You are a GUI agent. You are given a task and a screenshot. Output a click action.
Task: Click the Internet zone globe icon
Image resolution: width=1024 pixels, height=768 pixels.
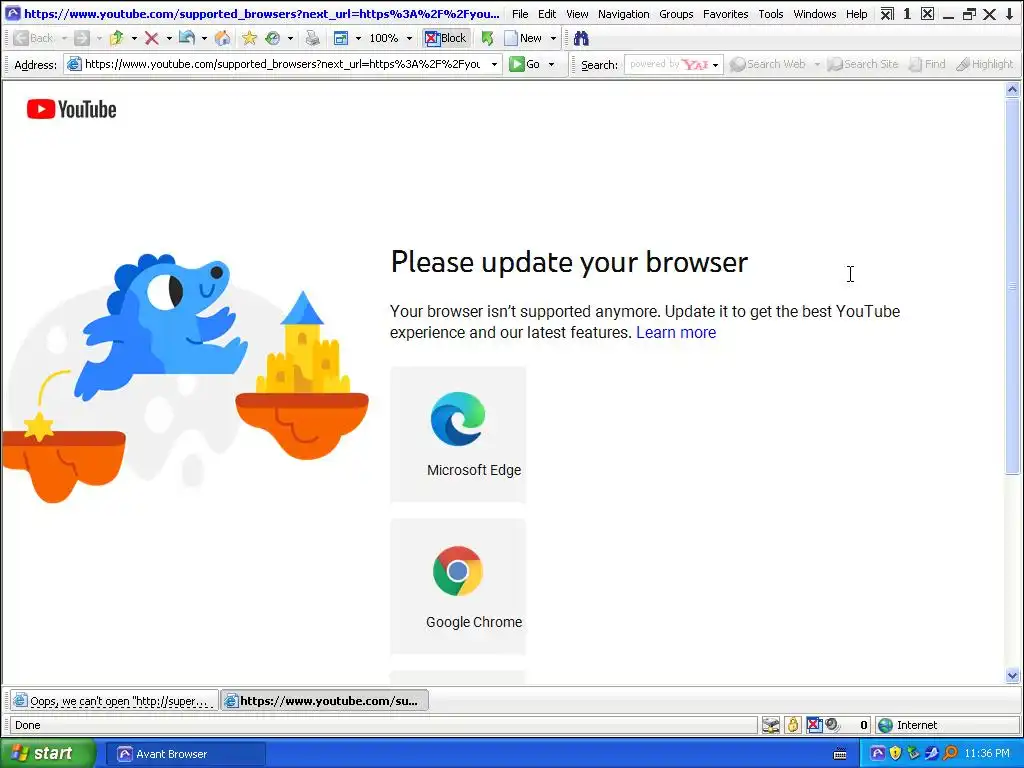pyautogui.click(x=886, y=725)
